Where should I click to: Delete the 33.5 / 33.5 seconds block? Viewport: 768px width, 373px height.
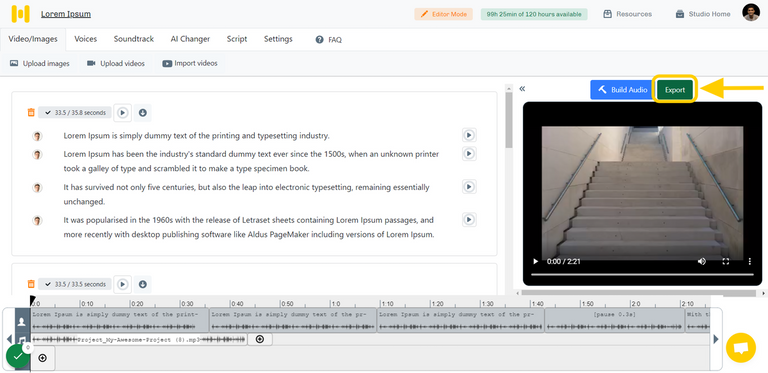coord(31,284)
